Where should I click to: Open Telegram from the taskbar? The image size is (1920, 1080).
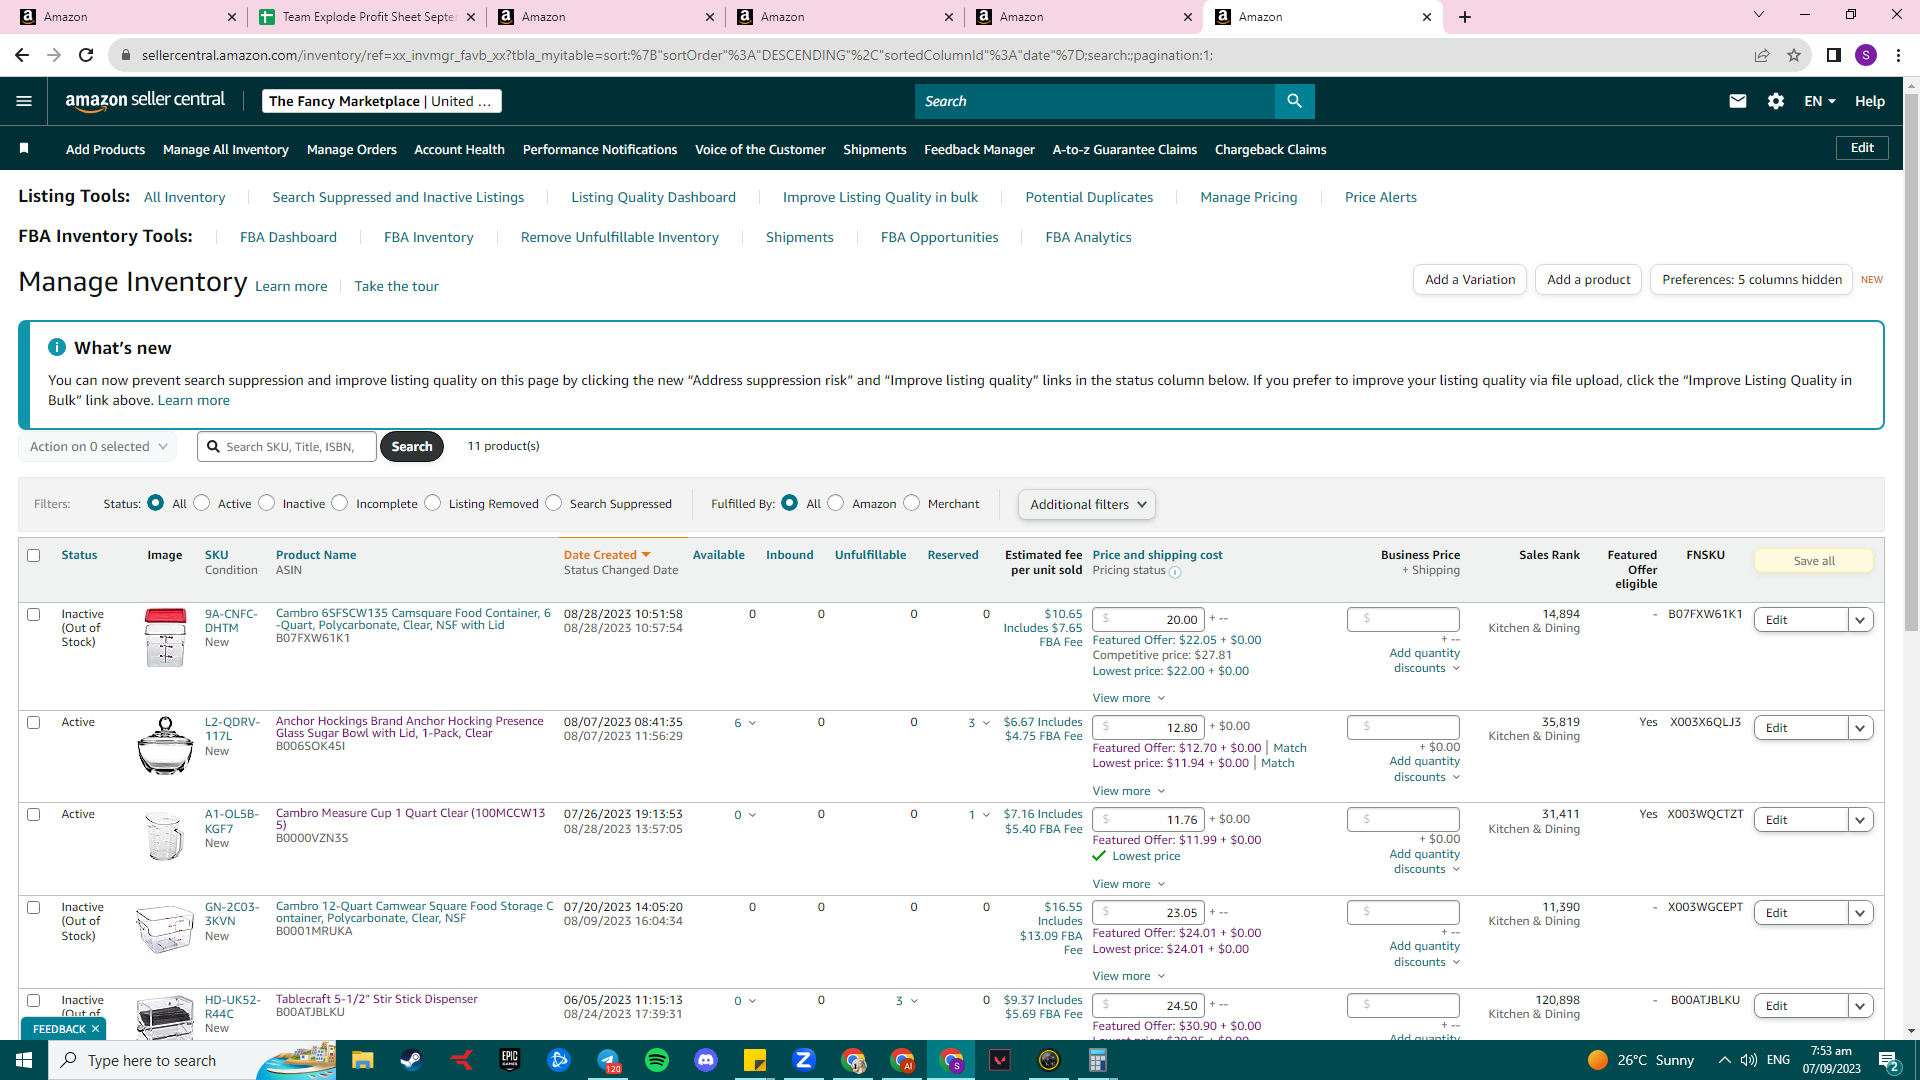pos(608,1060)
